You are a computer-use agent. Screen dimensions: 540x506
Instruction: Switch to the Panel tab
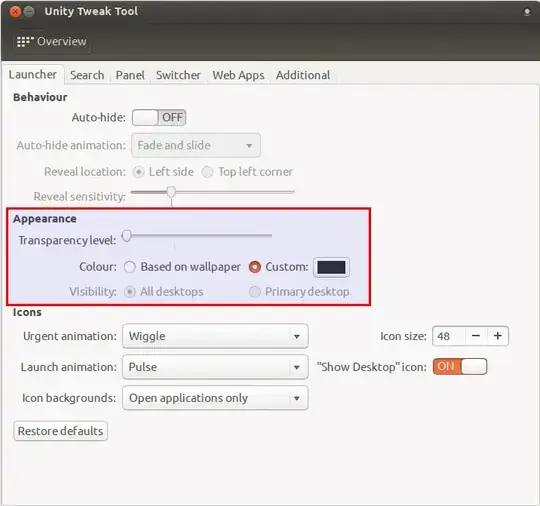coord(130,75)
